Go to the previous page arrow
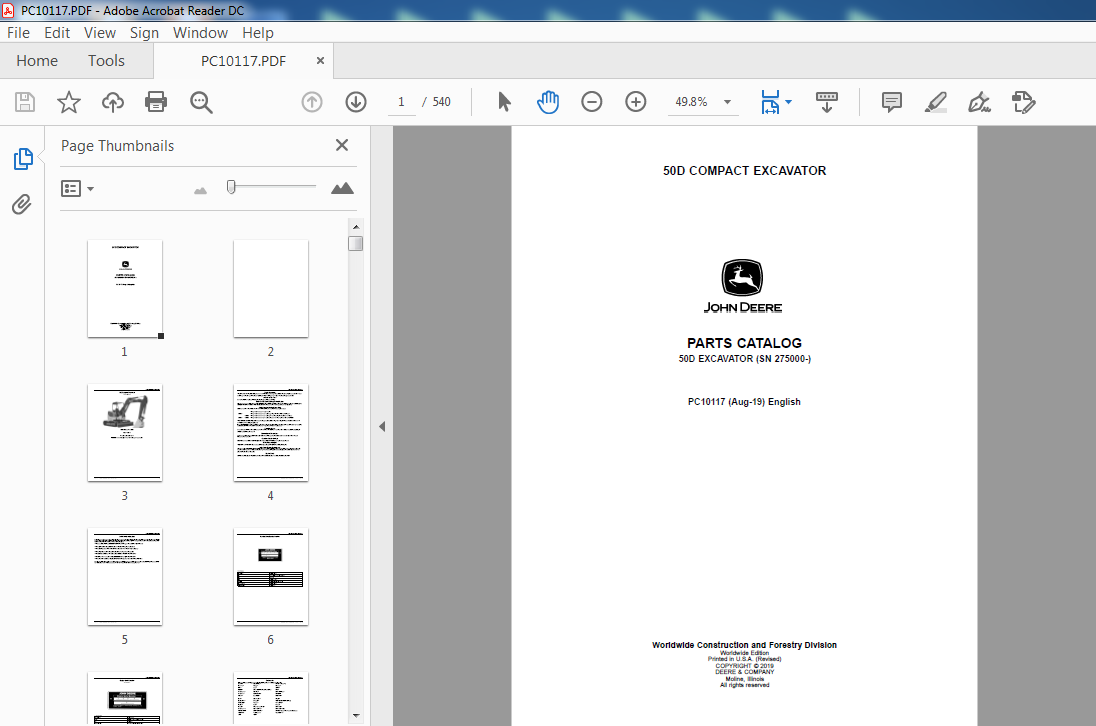The height and width of the screenshot is (726, 1096). (x=312, y=102)
